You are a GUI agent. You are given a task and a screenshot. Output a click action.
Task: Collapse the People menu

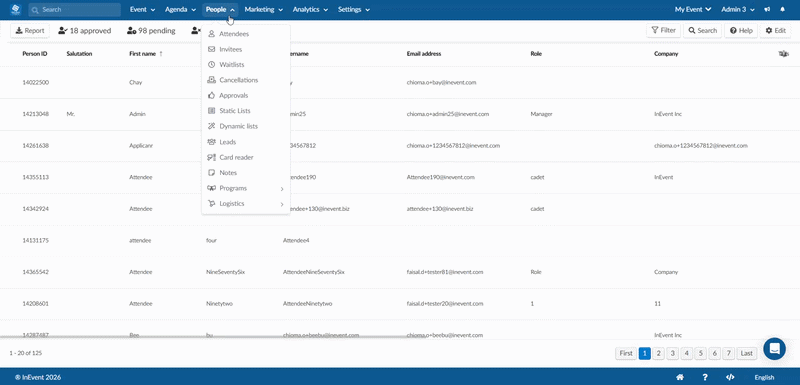coord(220,9)
